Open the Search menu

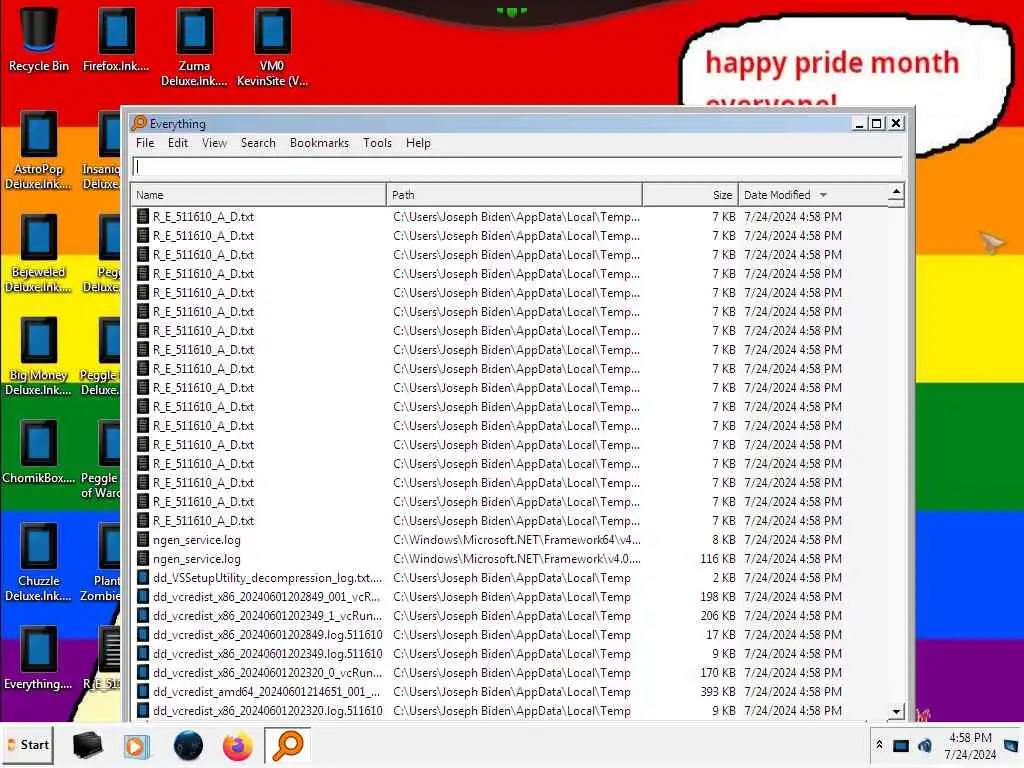[x=258, y=143]
